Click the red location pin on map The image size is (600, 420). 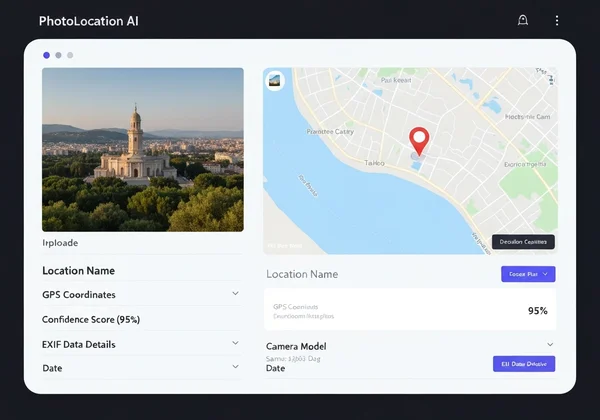(x=419, y=141)
